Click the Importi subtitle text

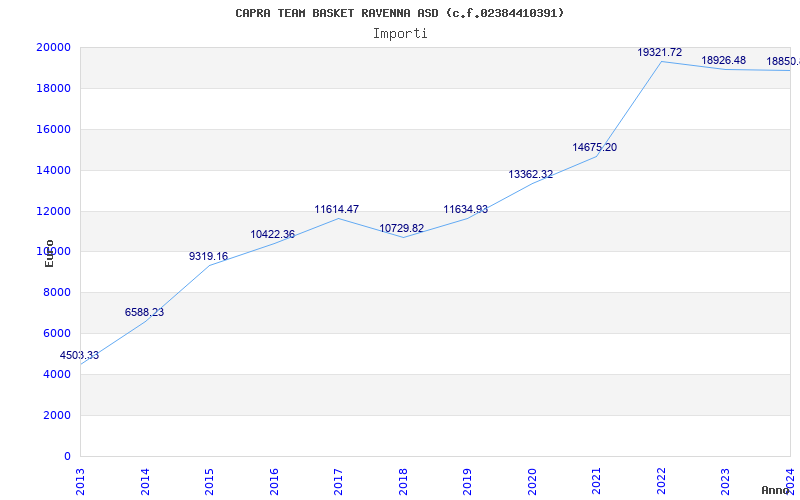coord(400,34)
